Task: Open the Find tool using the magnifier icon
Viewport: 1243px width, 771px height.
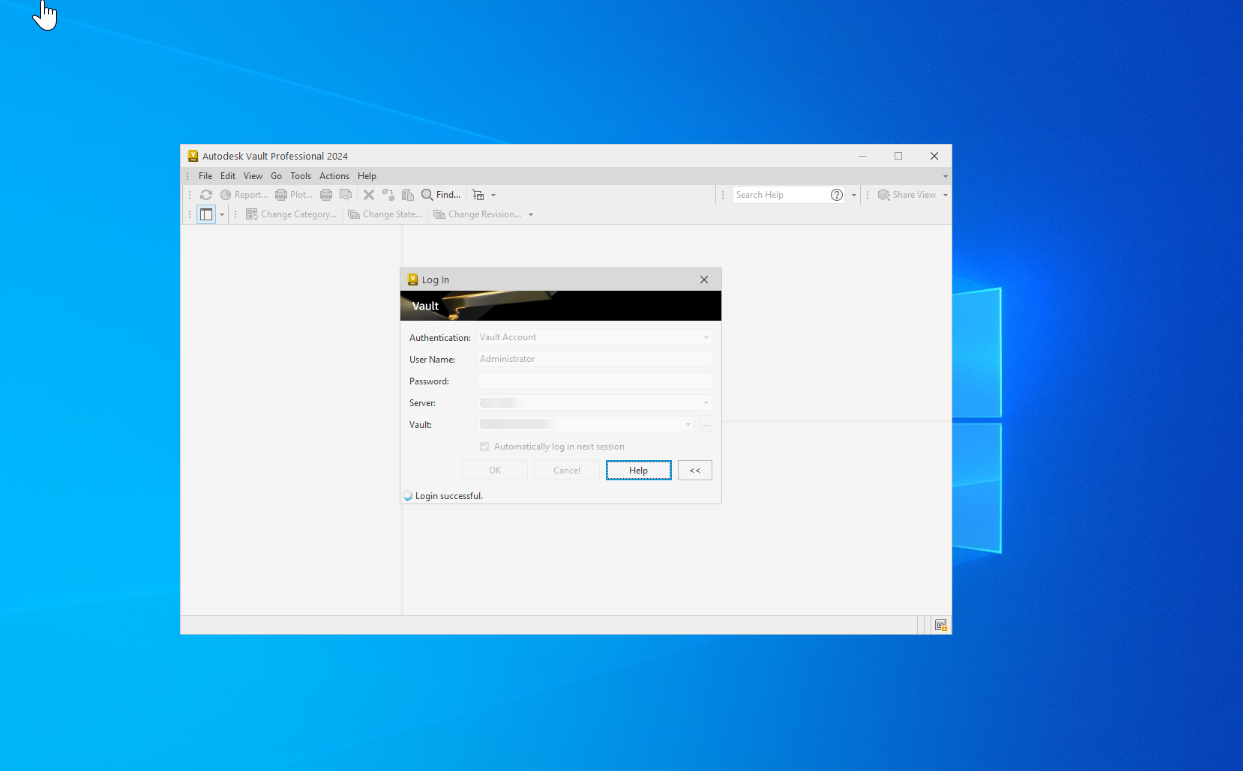Action: [429, 194]
